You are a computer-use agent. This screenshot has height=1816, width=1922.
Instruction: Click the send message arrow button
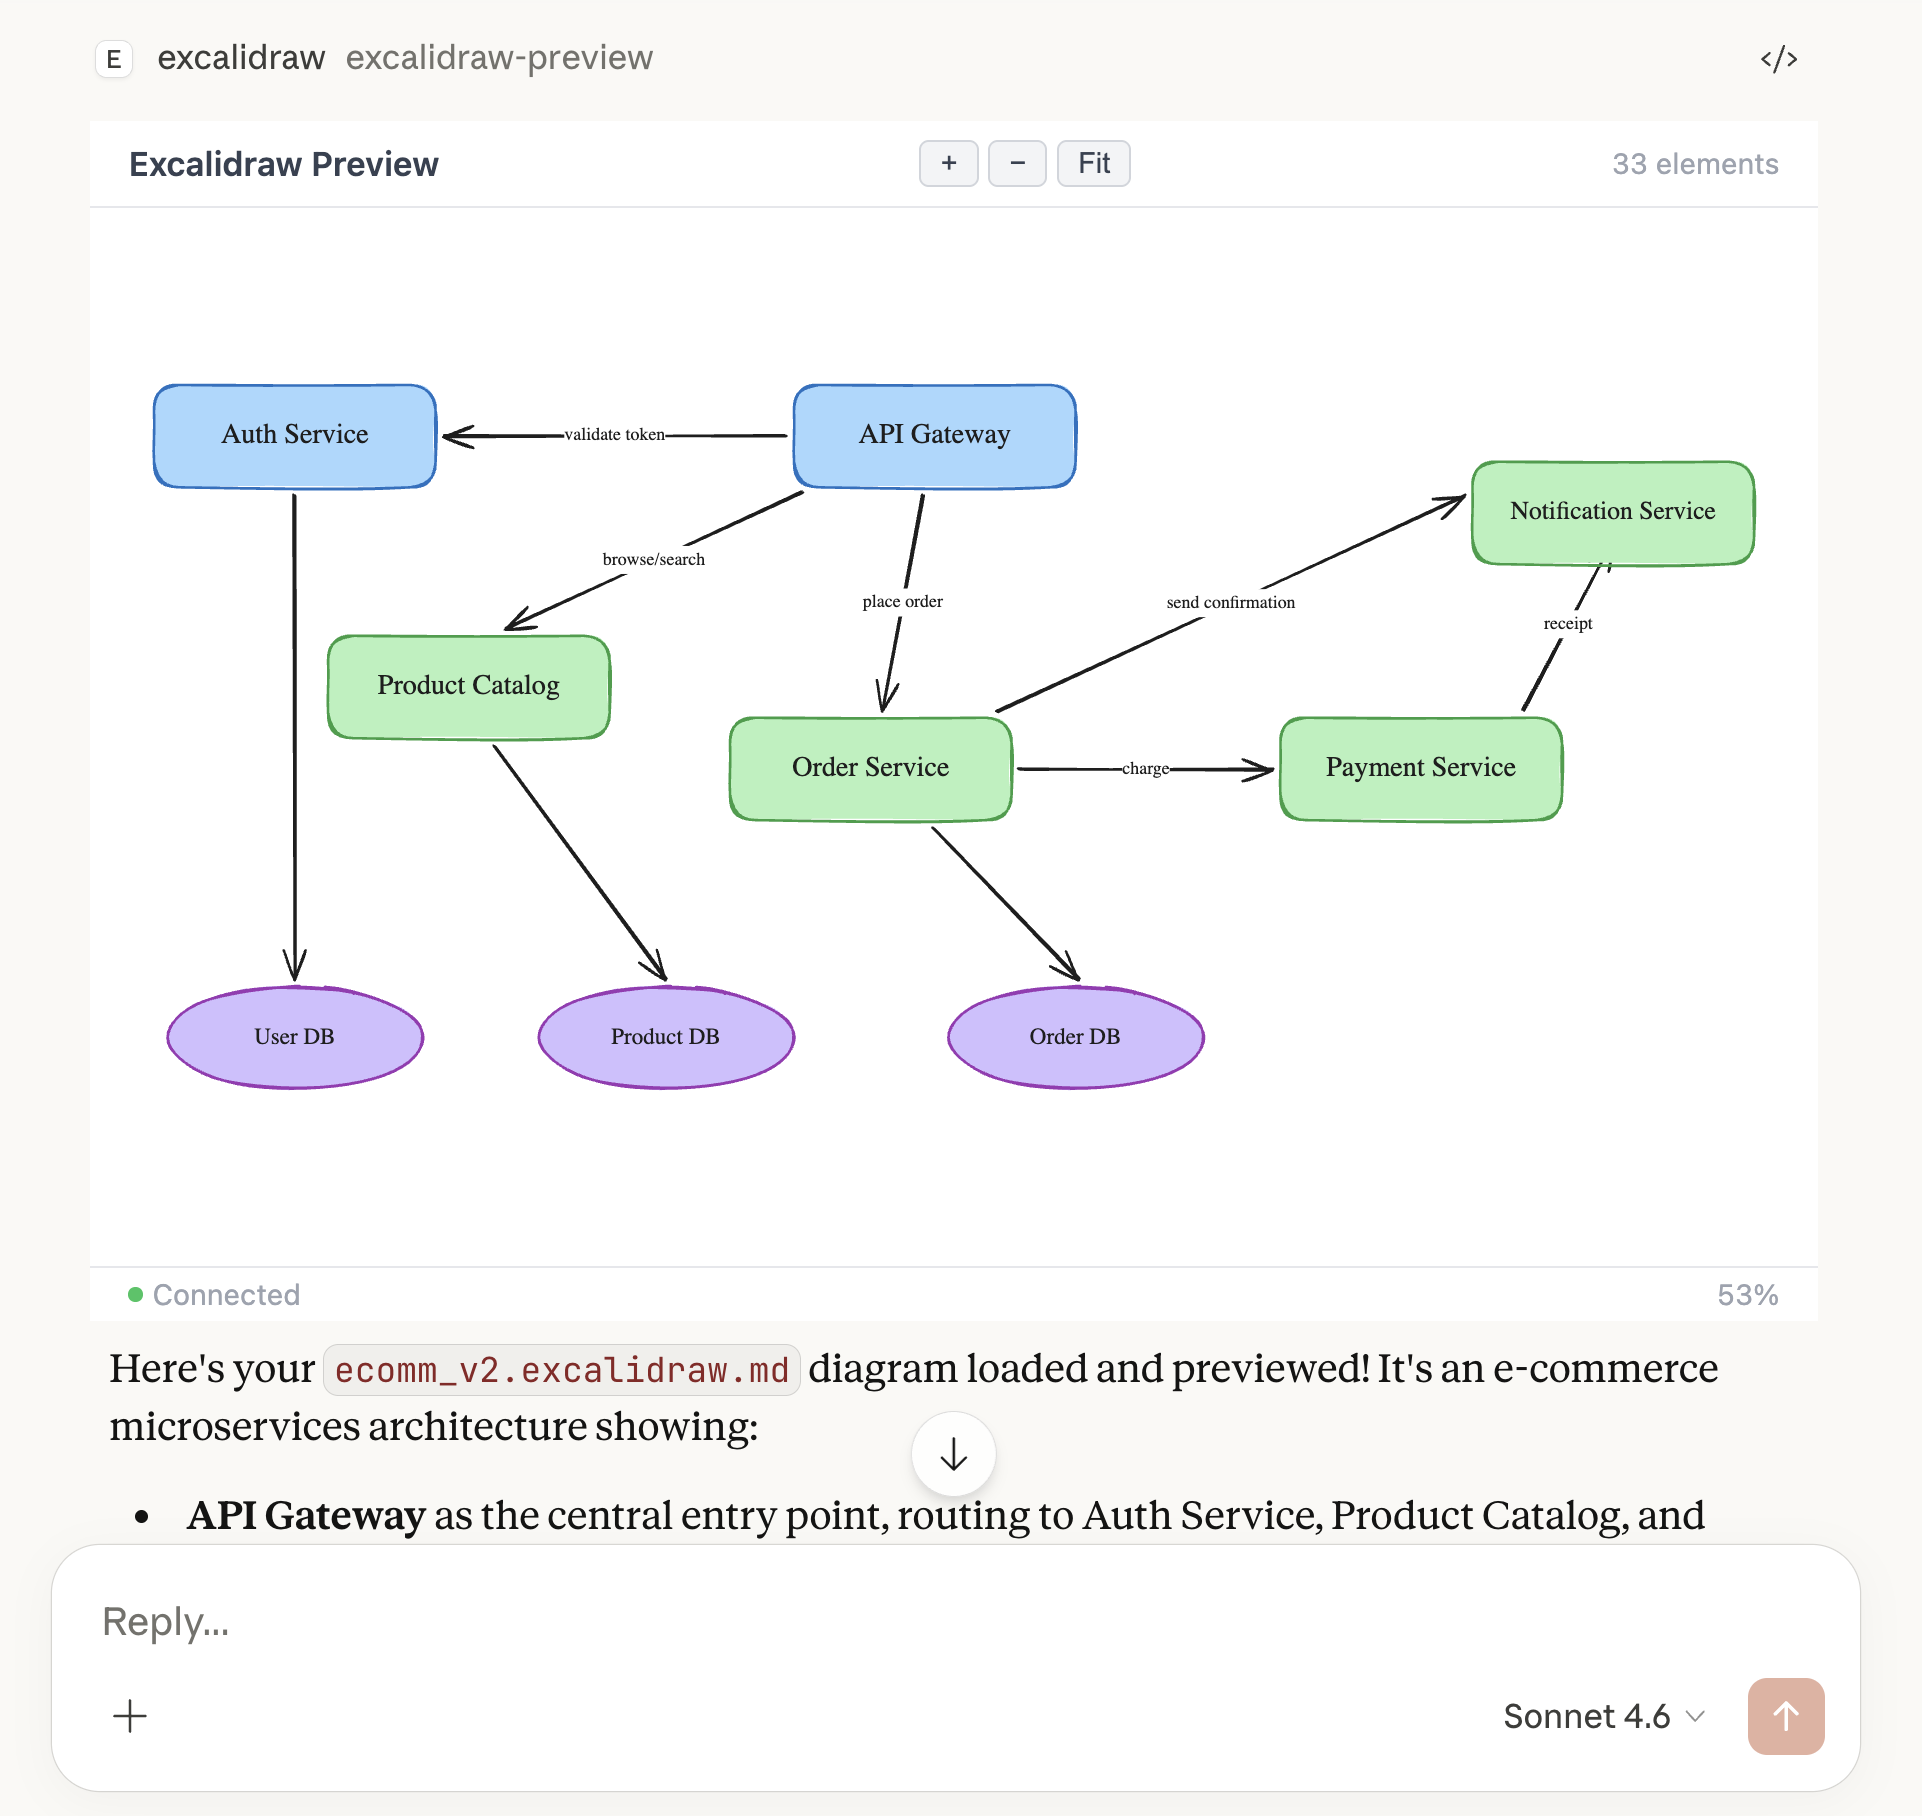click(x=1785, y=1716)
